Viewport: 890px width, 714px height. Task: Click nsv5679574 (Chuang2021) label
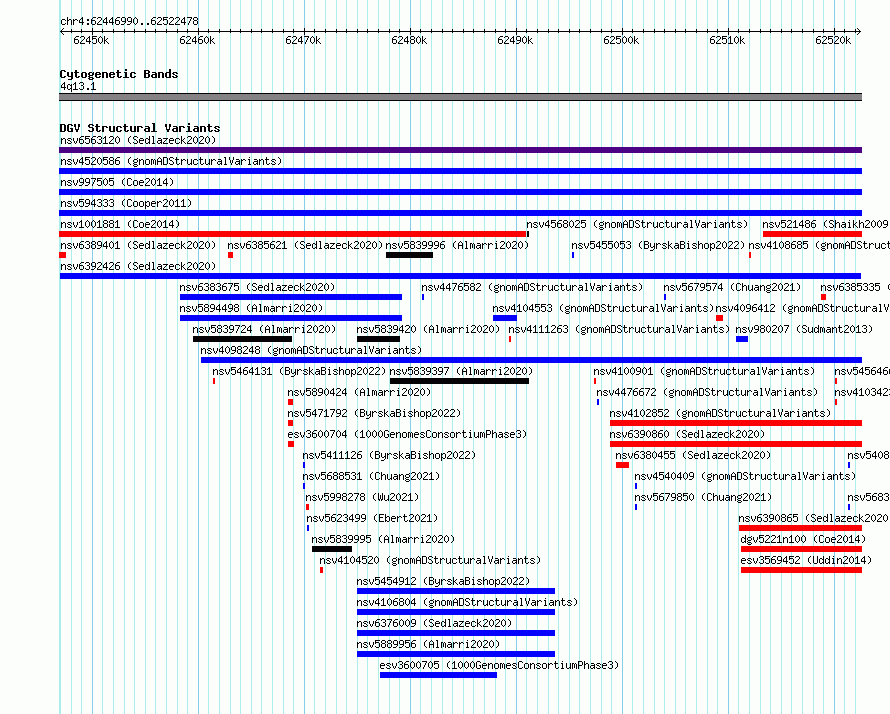click(732, 287)
